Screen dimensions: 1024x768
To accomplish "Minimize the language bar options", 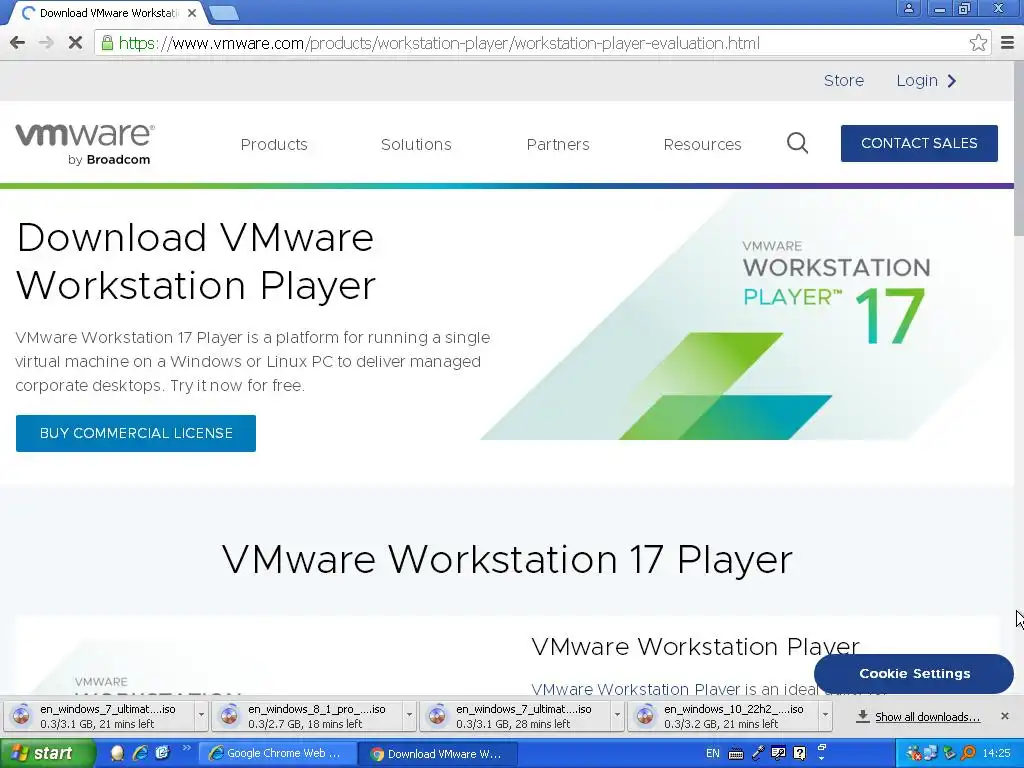I will coord(822,748).
